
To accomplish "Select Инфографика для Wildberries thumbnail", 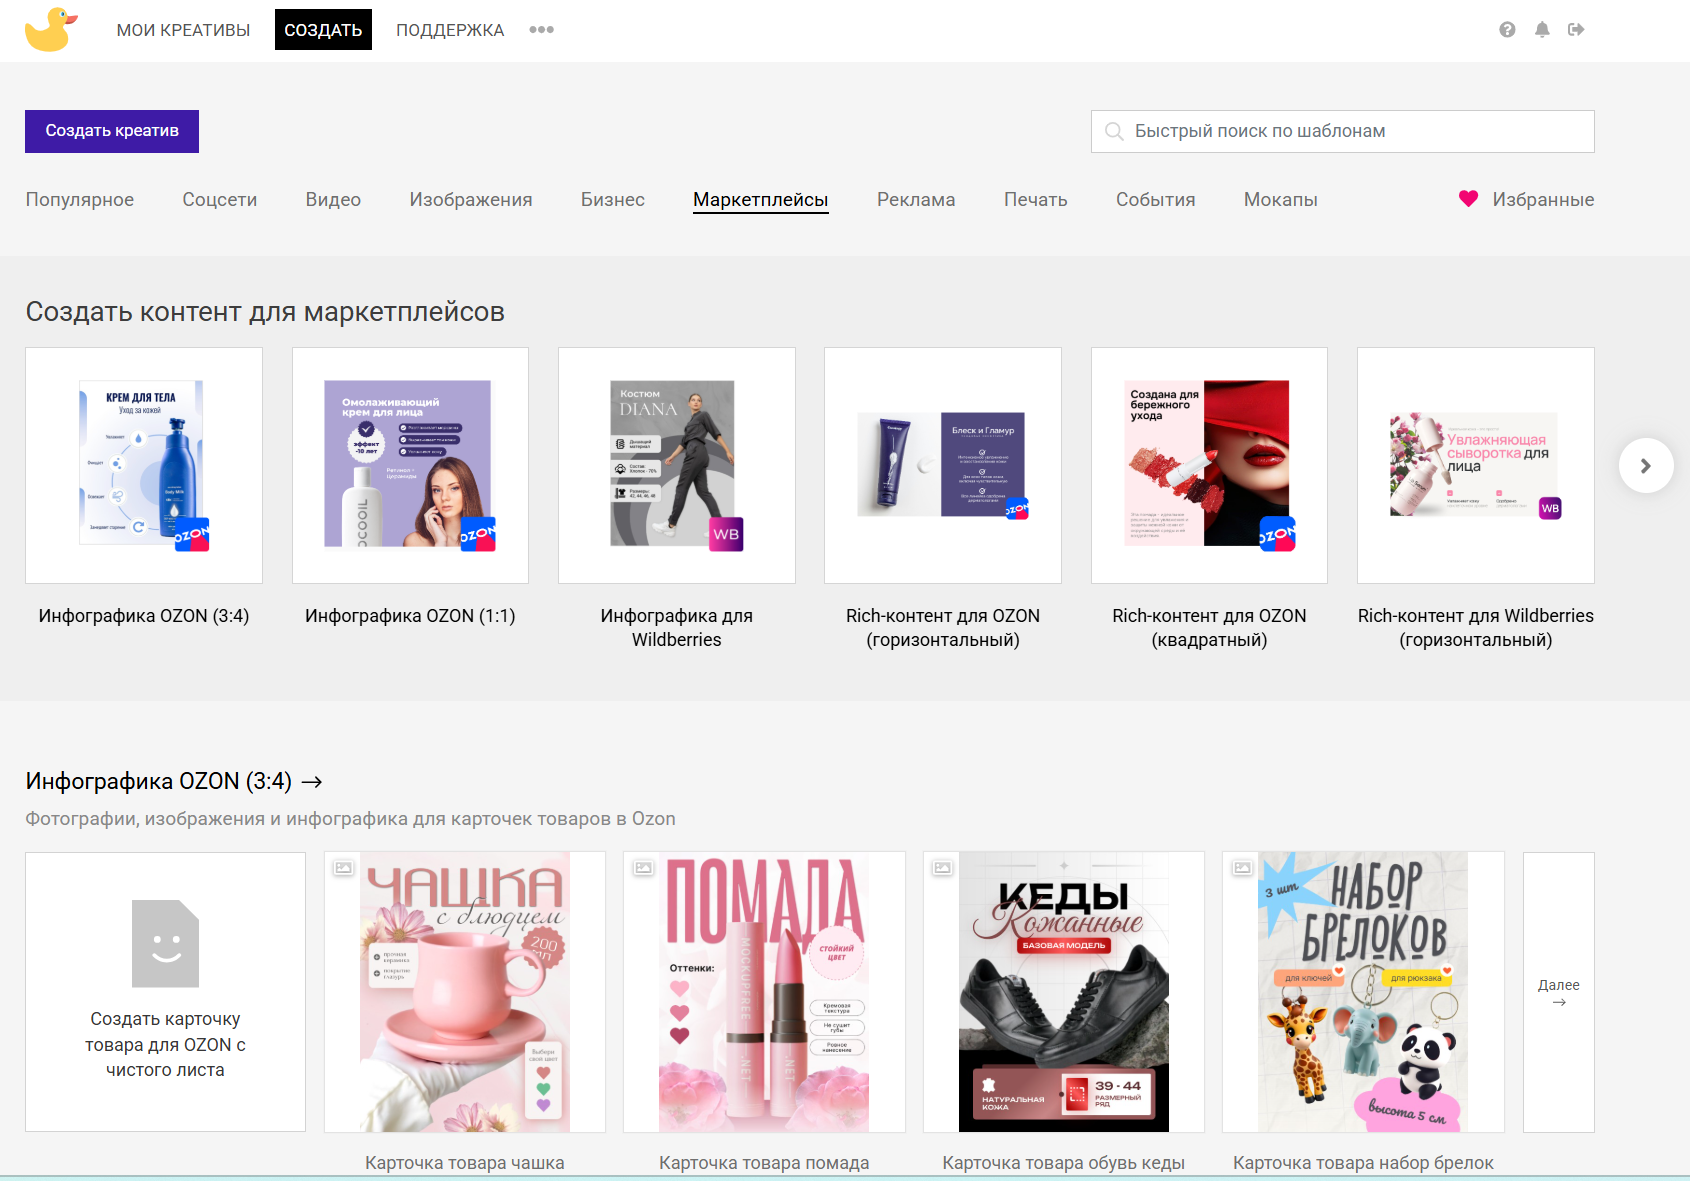I will 676,465.
